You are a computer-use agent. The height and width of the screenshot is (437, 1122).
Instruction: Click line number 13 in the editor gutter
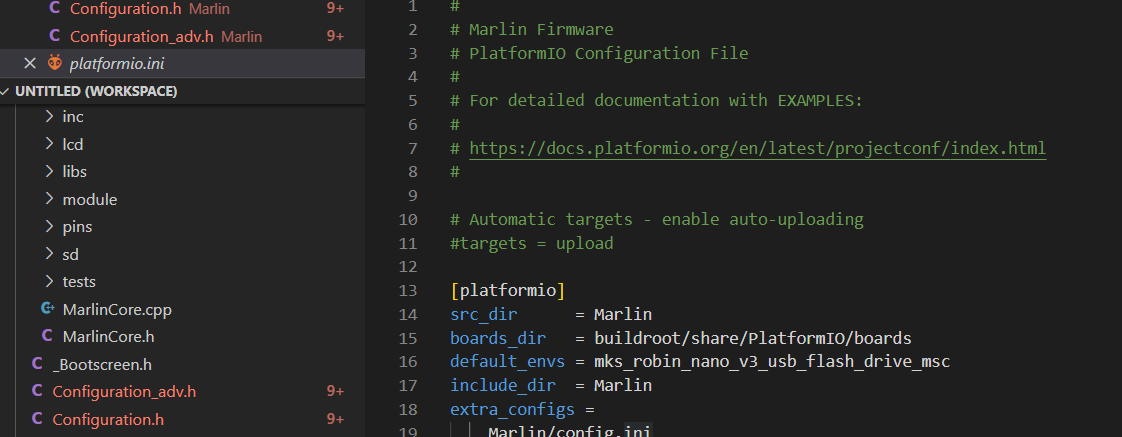click(x=407, y=290)
